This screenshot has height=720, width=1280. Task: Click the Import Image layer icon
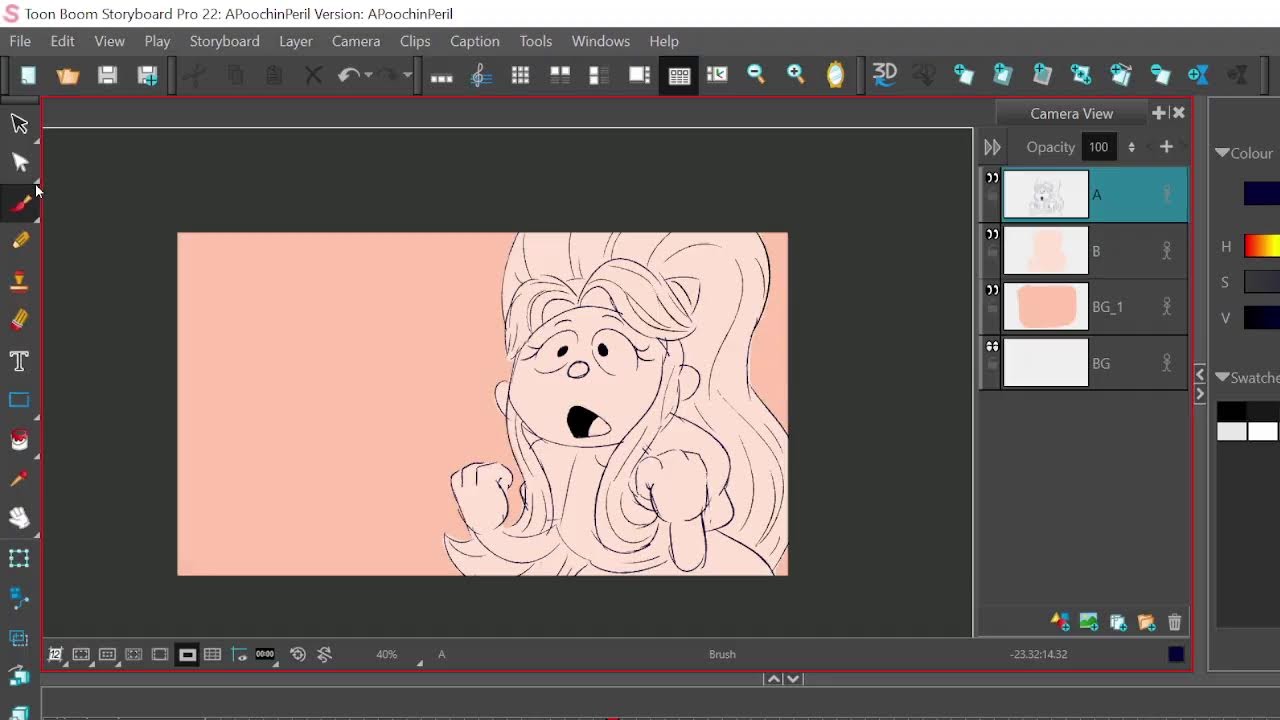pyautogui.click(x=1089, y=622)
